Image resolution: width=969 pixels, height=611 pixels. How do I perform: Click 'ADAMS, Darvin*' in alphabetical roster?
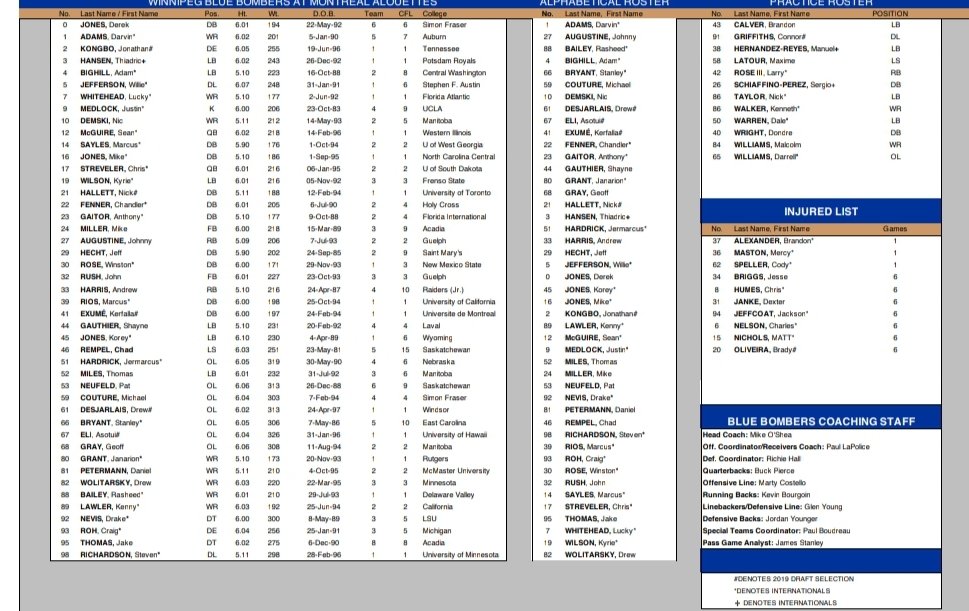(592, 25)
